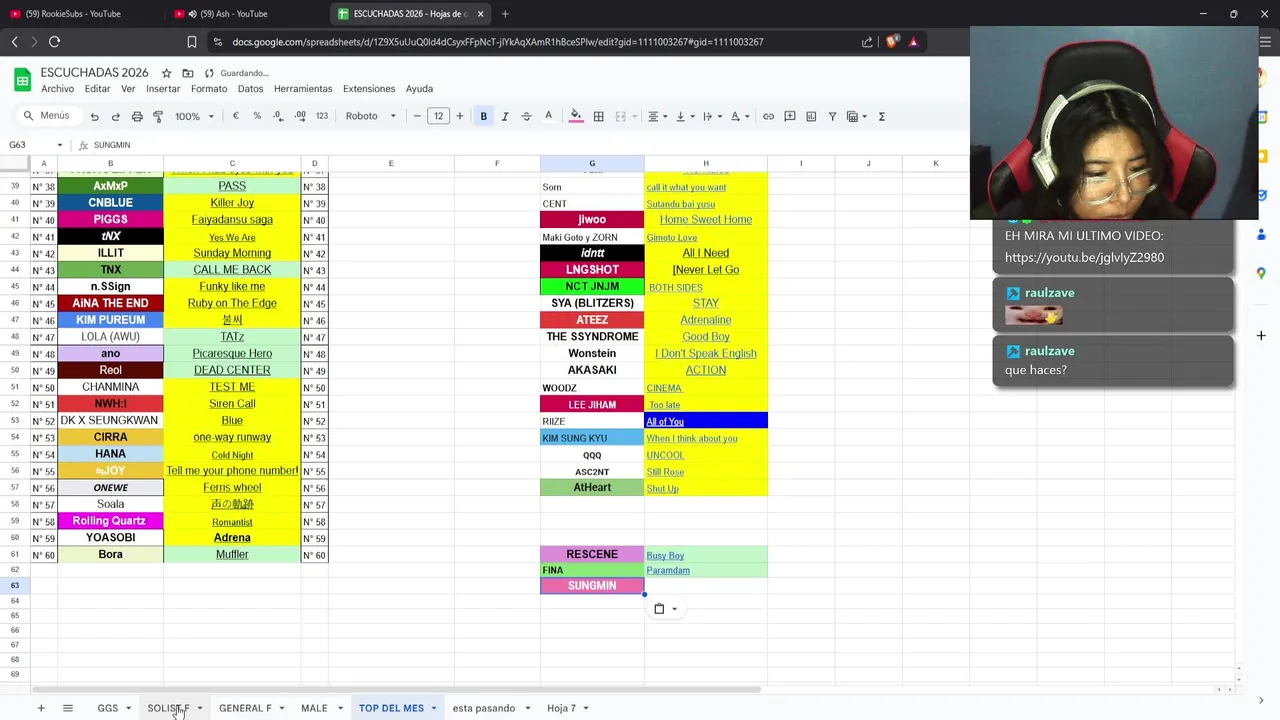This screenshot has height=720, width=1280.
Task: Open the text color picker
Action: [x=548, y=116]
